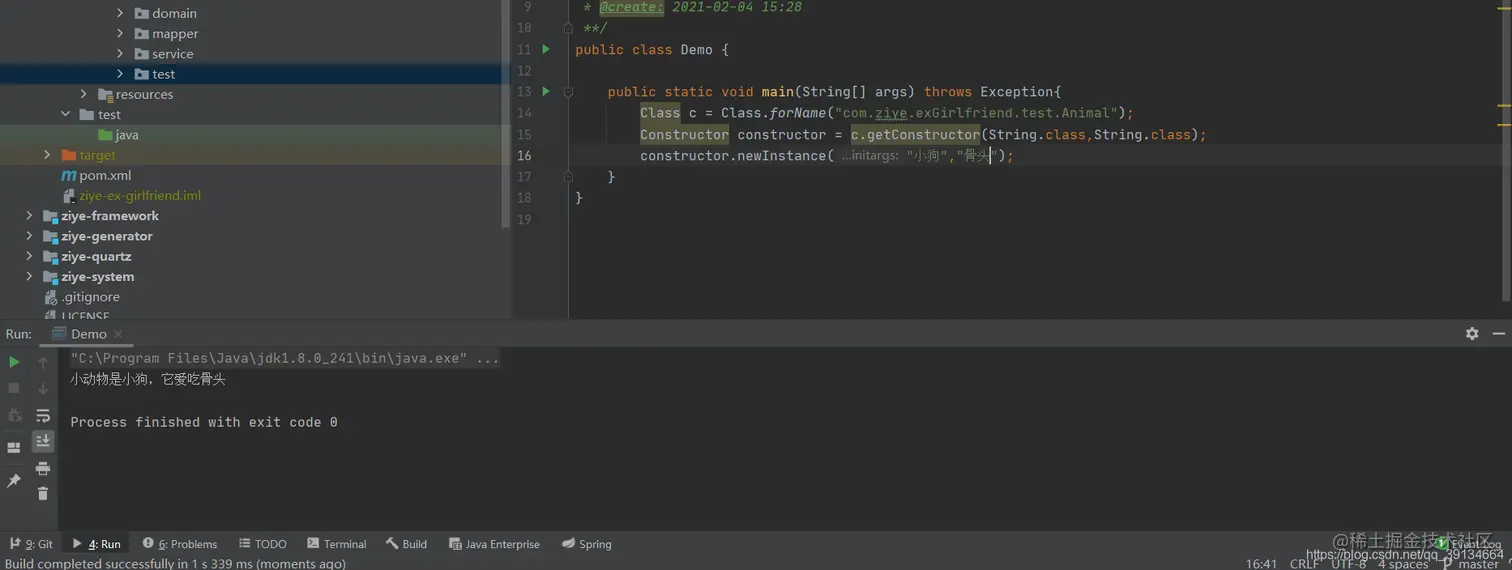The height and width of the screenshot is (570, 1512).
Task: Close the Demo run tab
Action: [x=118, y=334]
